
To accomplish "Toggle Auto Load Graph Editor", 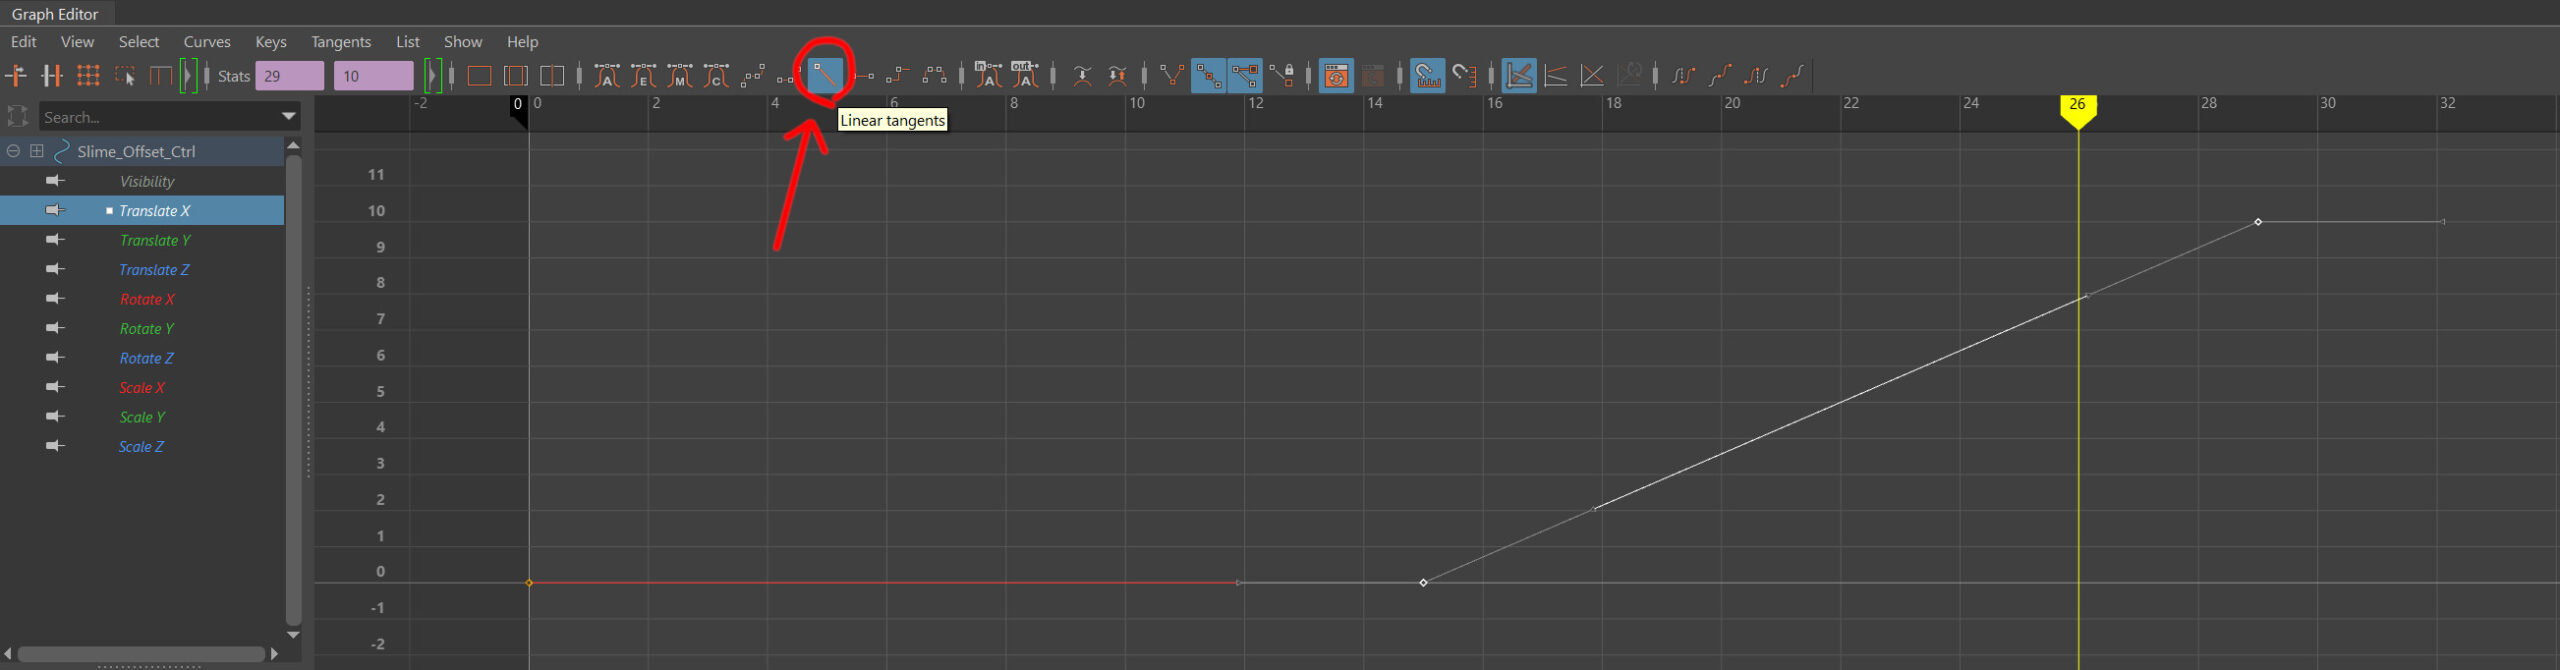I will tap(1336, 75).
